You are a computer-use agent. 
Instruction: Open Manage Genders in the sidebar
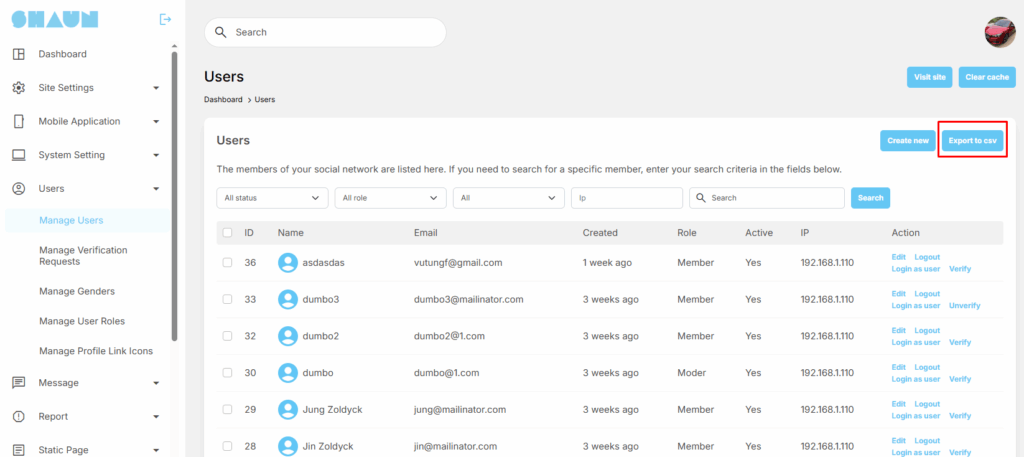click(x=76, y=291)
